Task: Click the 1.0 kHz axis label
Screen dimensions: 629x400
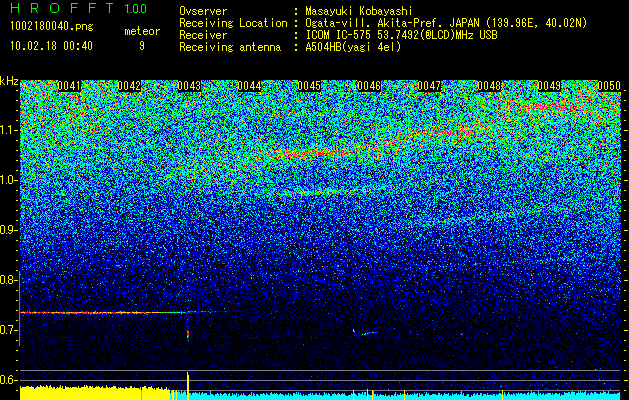Action: (9, 180)
